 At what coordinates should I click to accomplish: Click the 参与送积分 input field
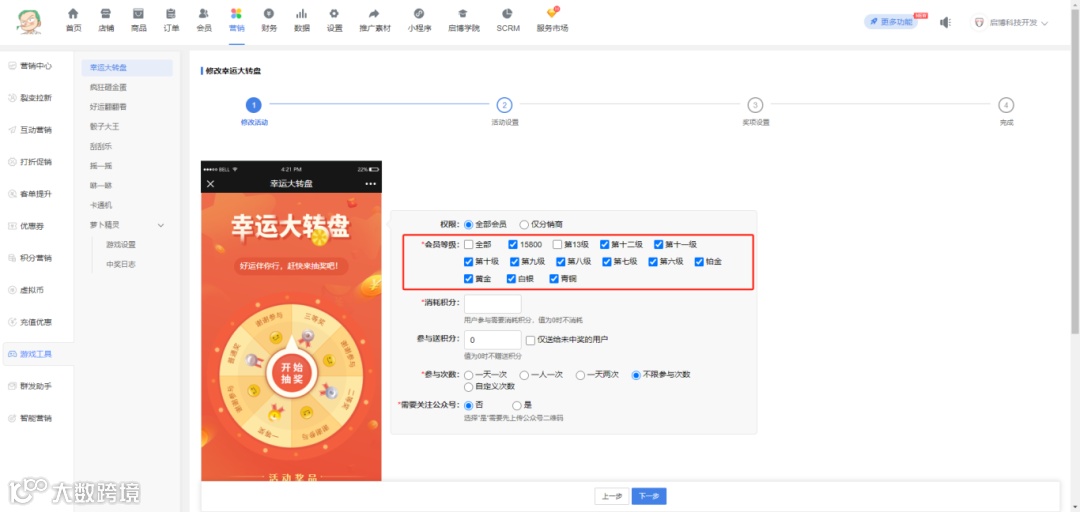492,340
